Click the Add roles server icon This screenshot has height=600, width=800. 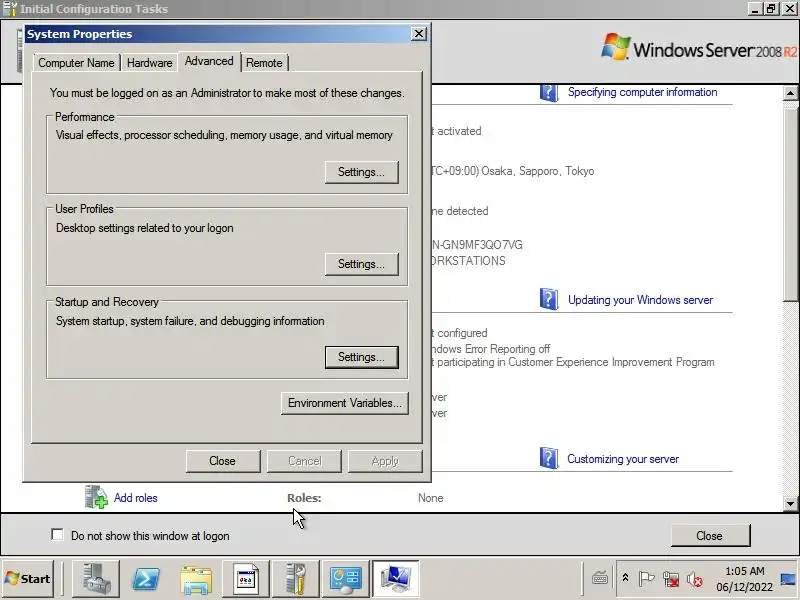pyautogui.click(x=95, y=497)
